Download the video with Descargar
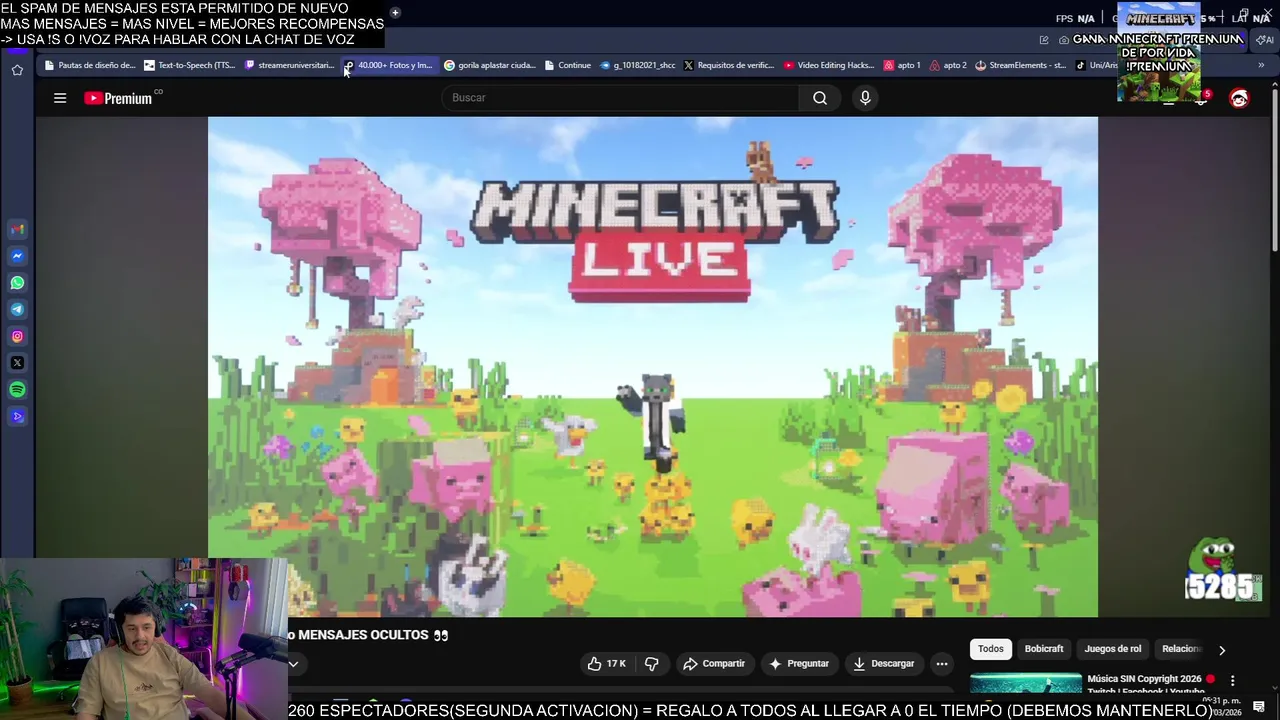The width and height of the screenshot is (1280, 720). click(x=883, y=664)
